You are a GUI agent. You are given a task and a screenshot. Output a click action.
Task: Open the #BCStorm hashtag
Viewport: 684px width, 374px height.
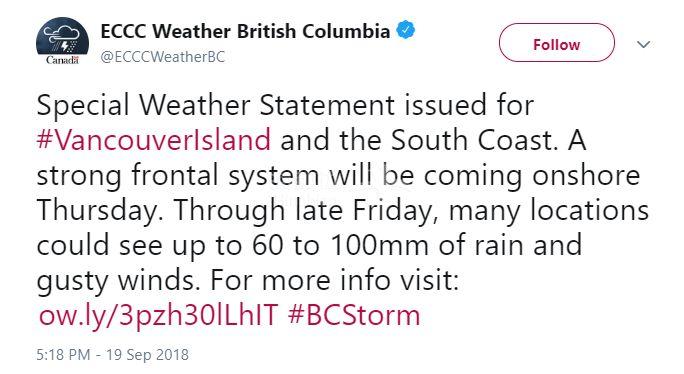pos(354,315)
